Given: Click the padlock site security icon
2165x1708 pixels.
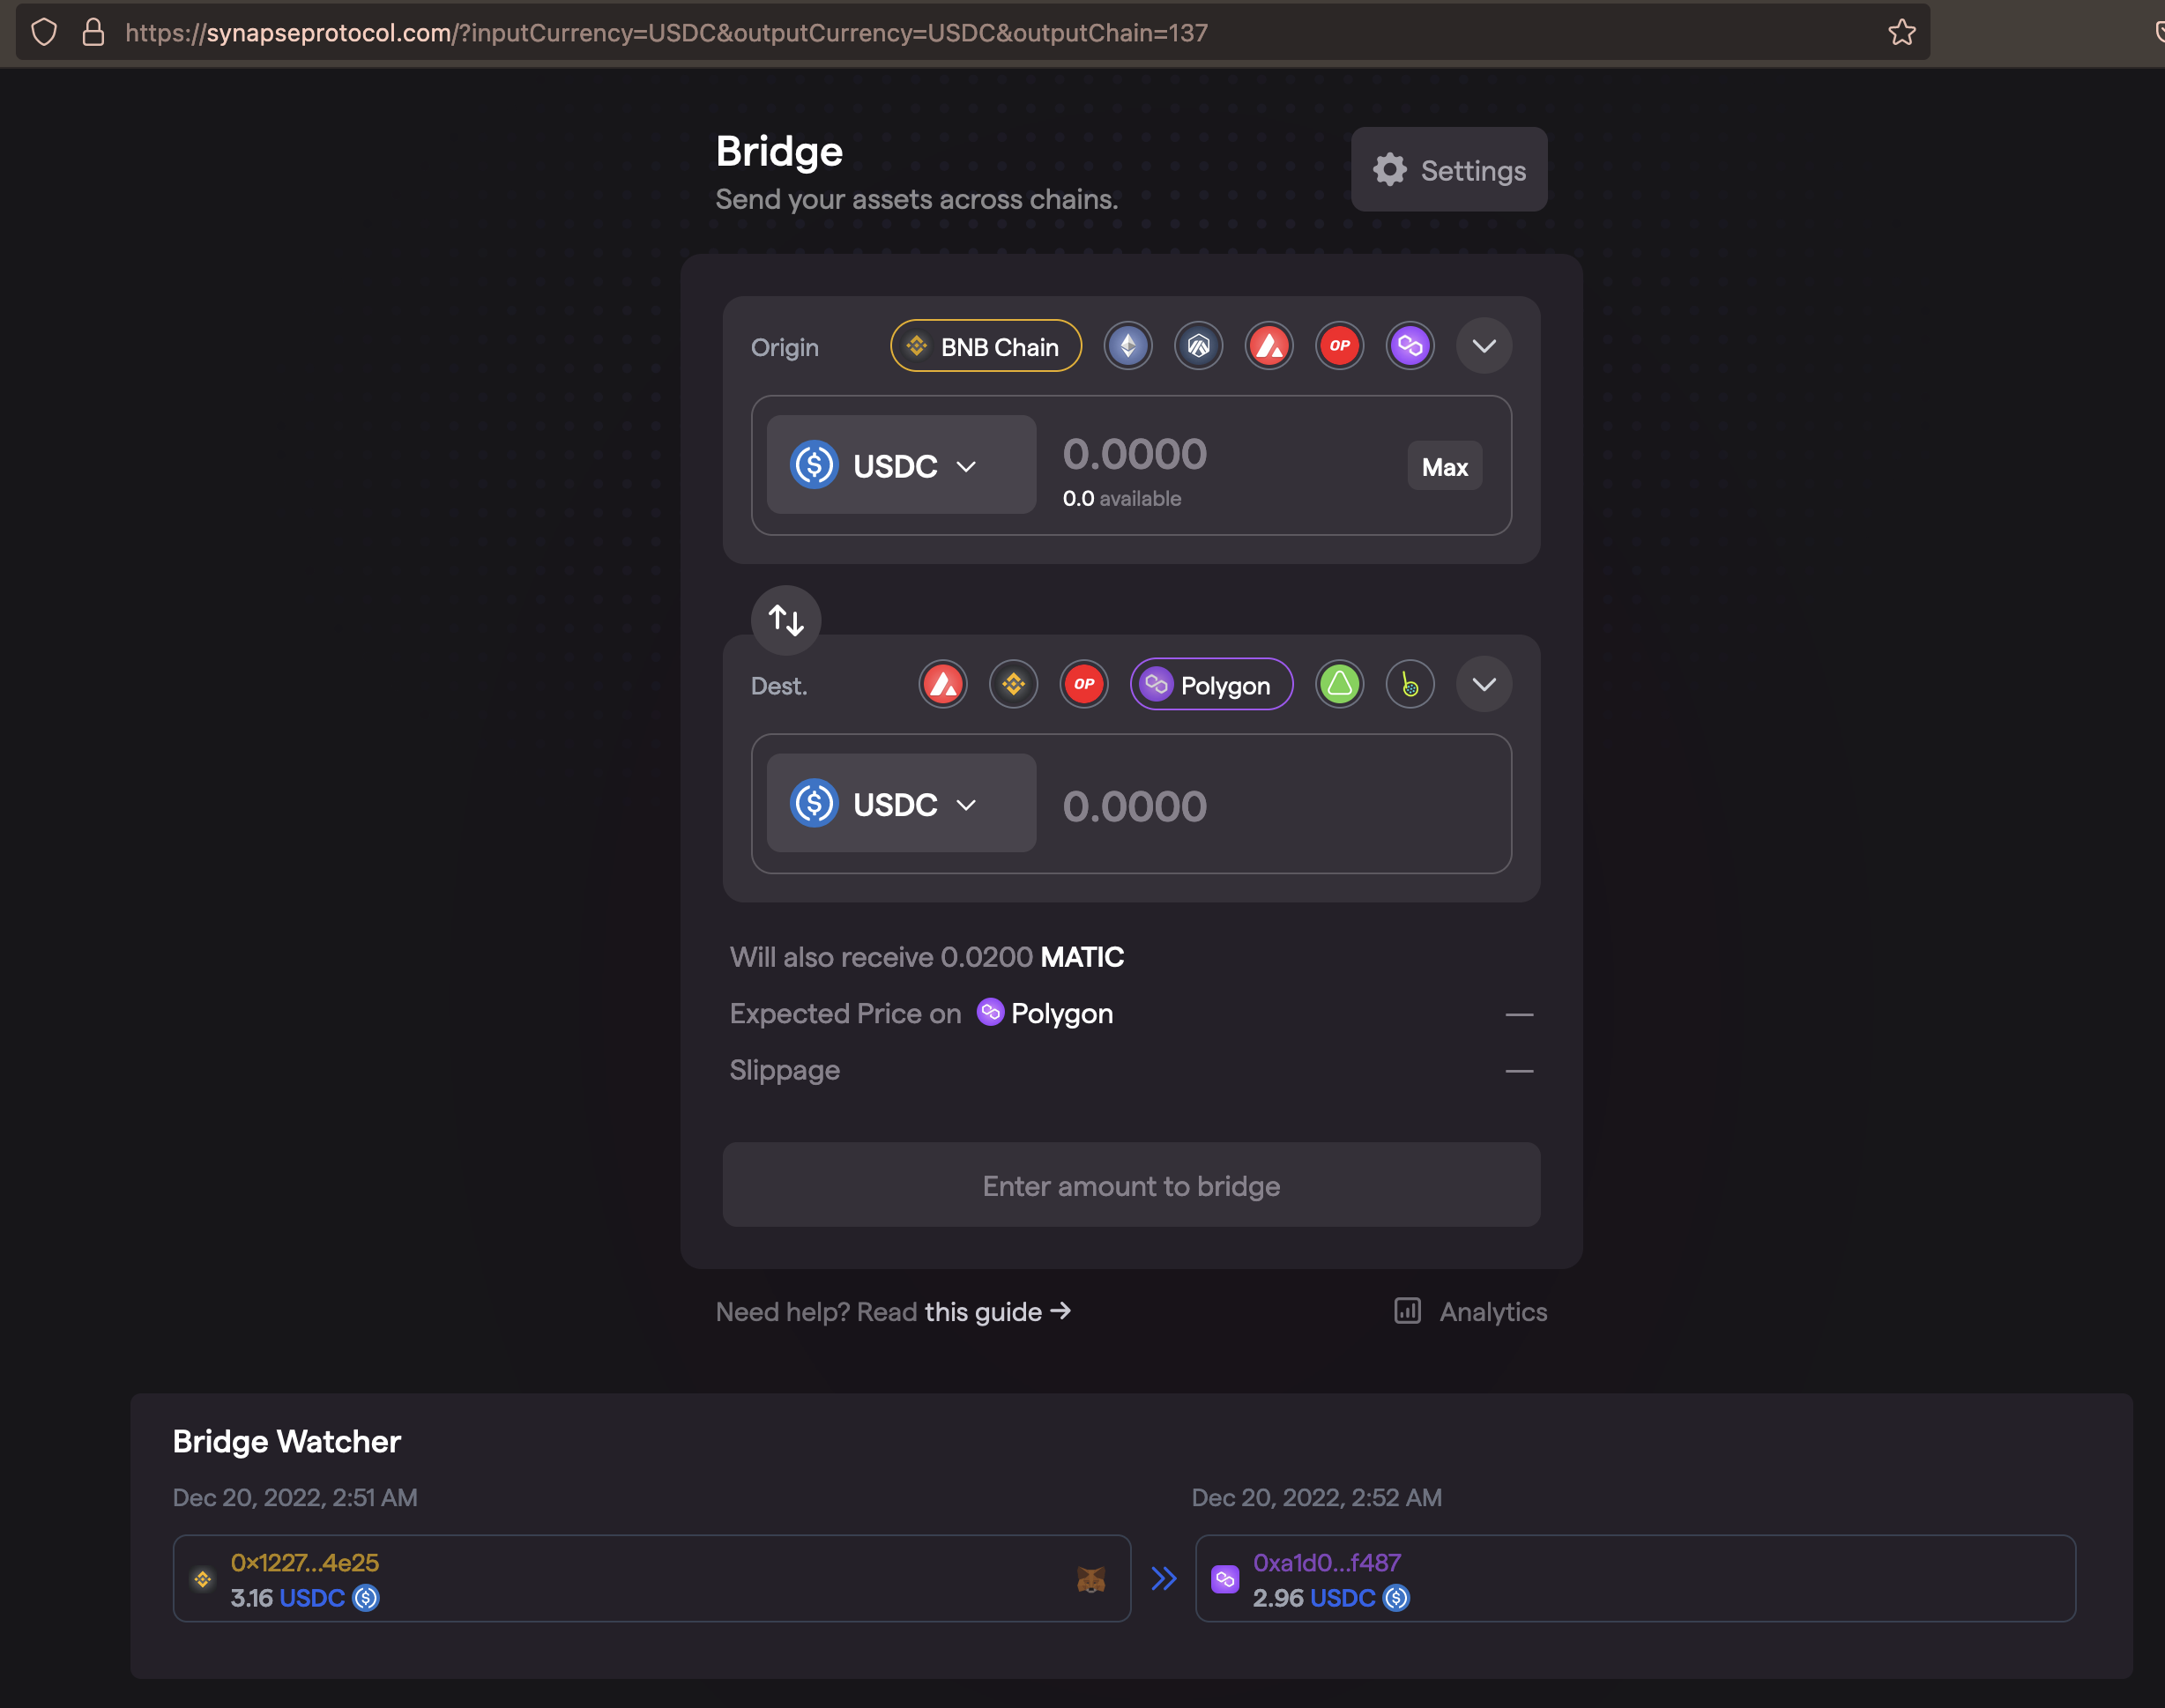Looking at the screenshot, I should pyautogui.click(x=93, y=32).
